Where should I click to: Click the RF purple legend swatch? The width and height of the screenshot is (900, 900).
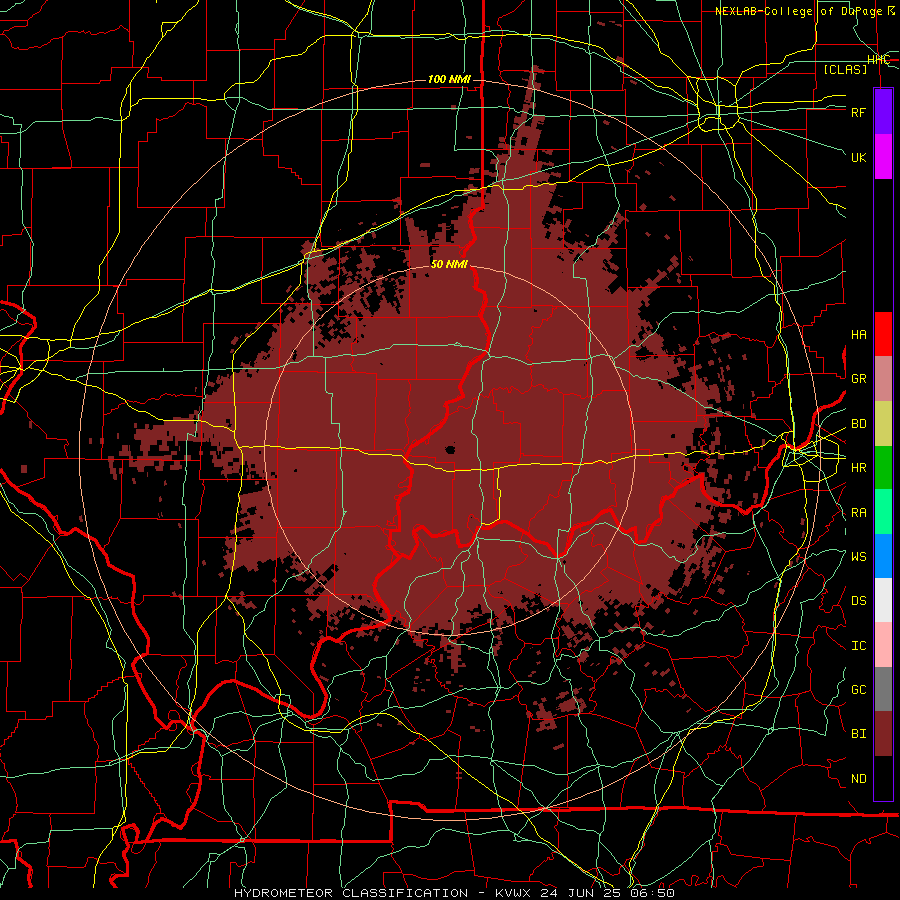coord(883,112)
